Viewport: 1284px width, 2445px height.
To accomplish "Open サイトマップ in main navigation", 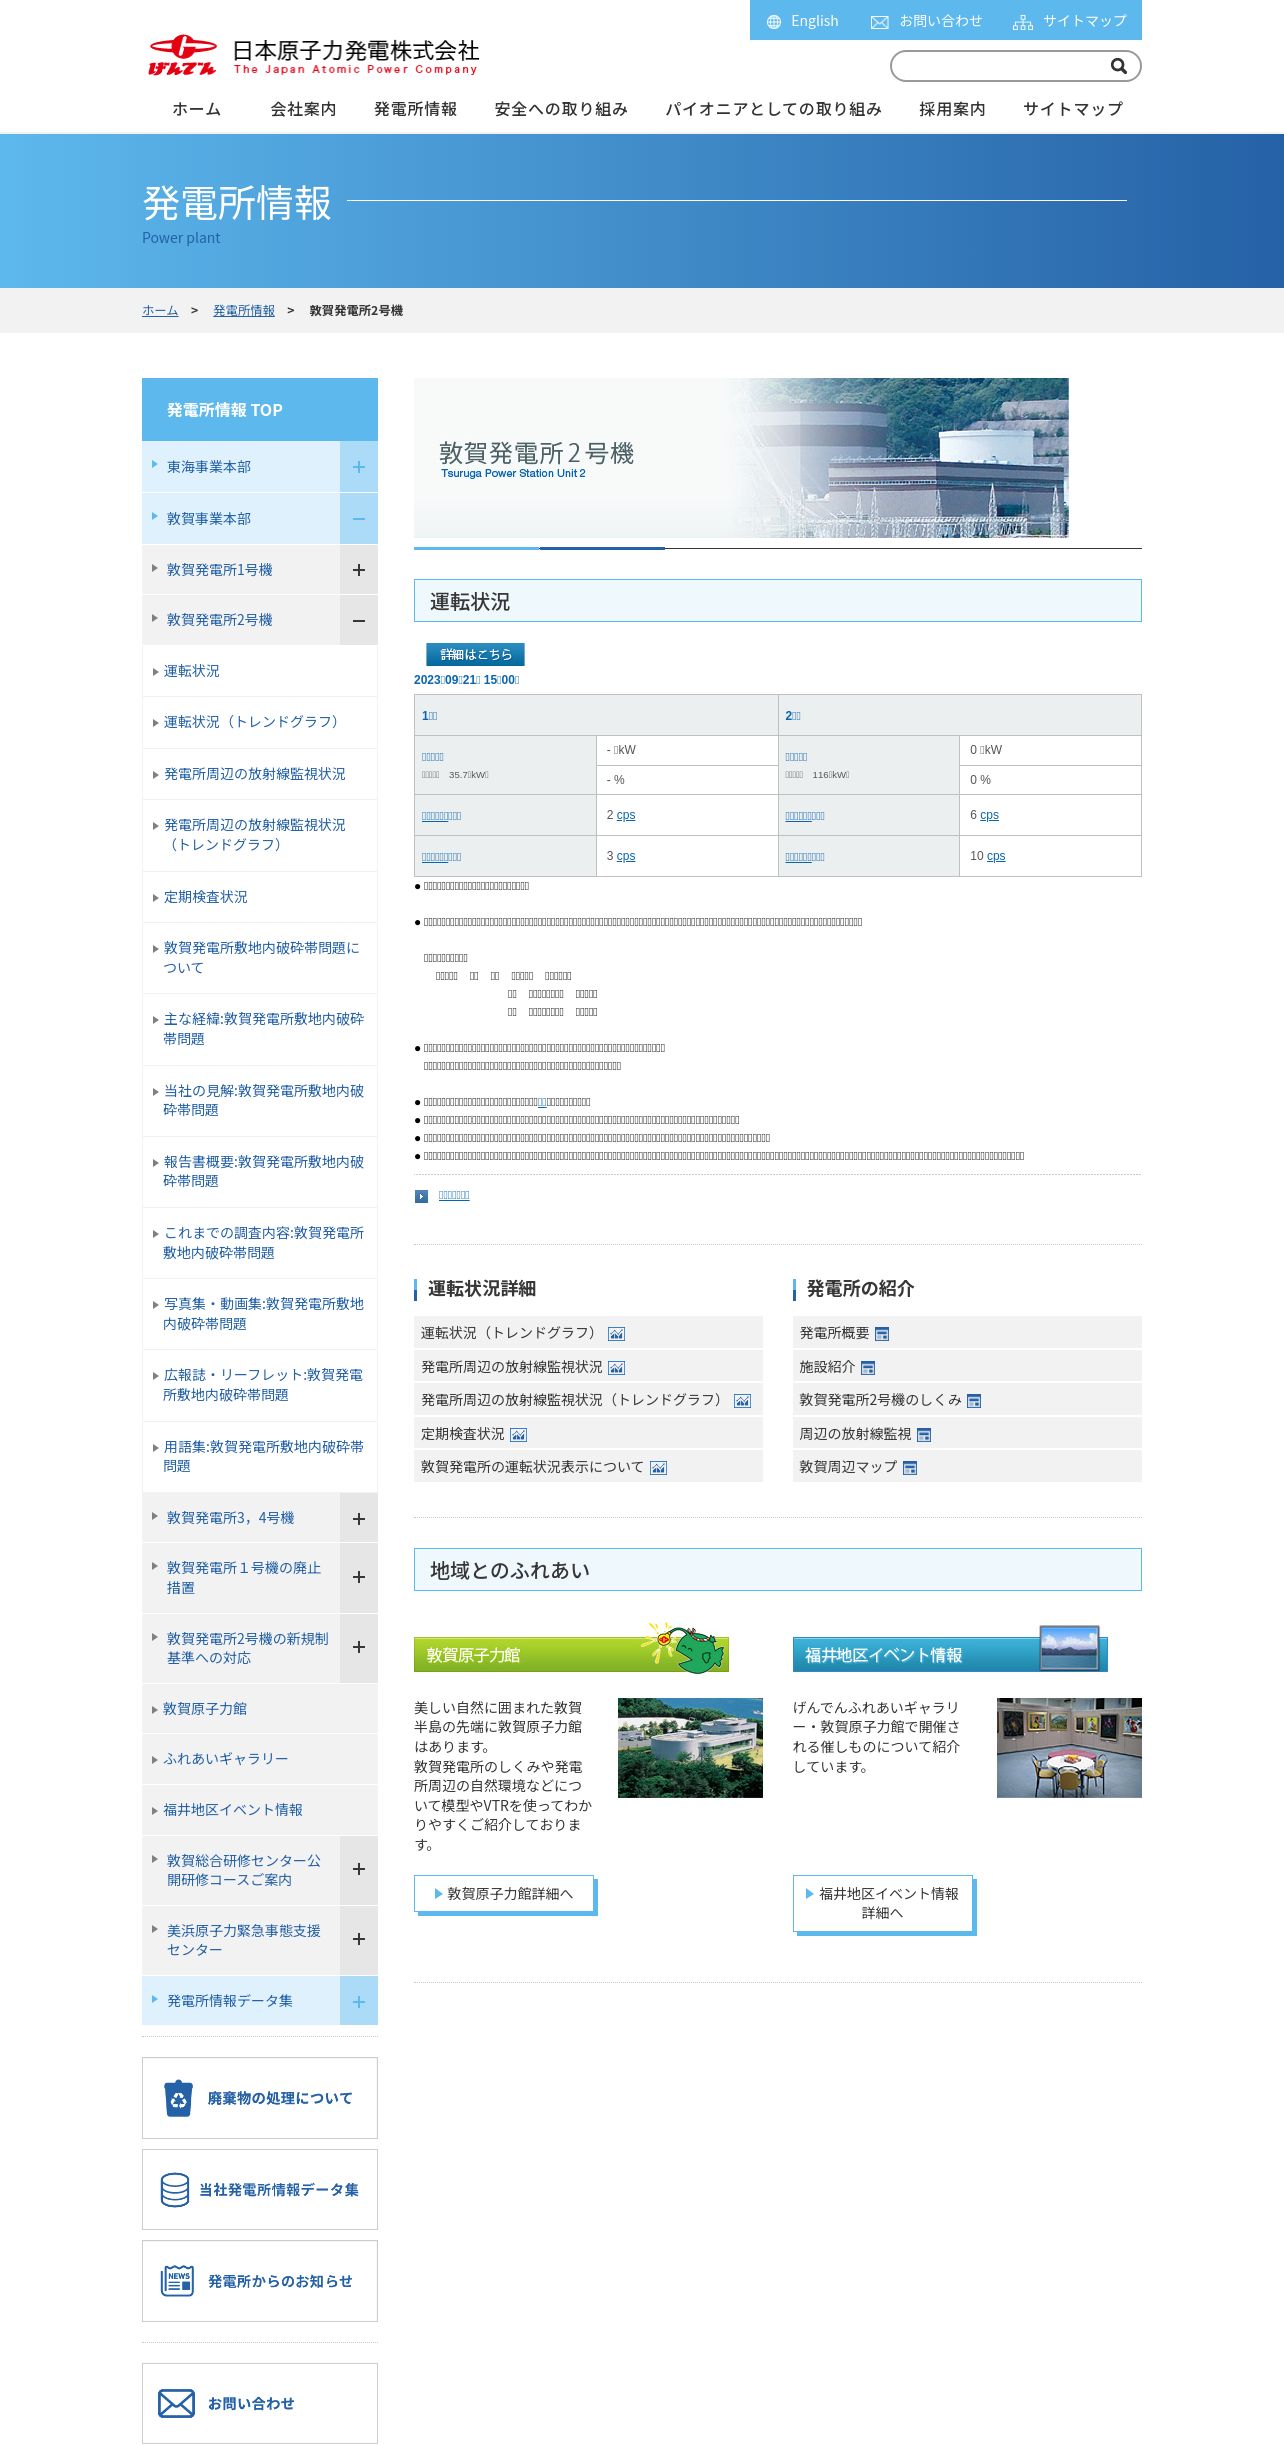I will [x=1073, y=109].
